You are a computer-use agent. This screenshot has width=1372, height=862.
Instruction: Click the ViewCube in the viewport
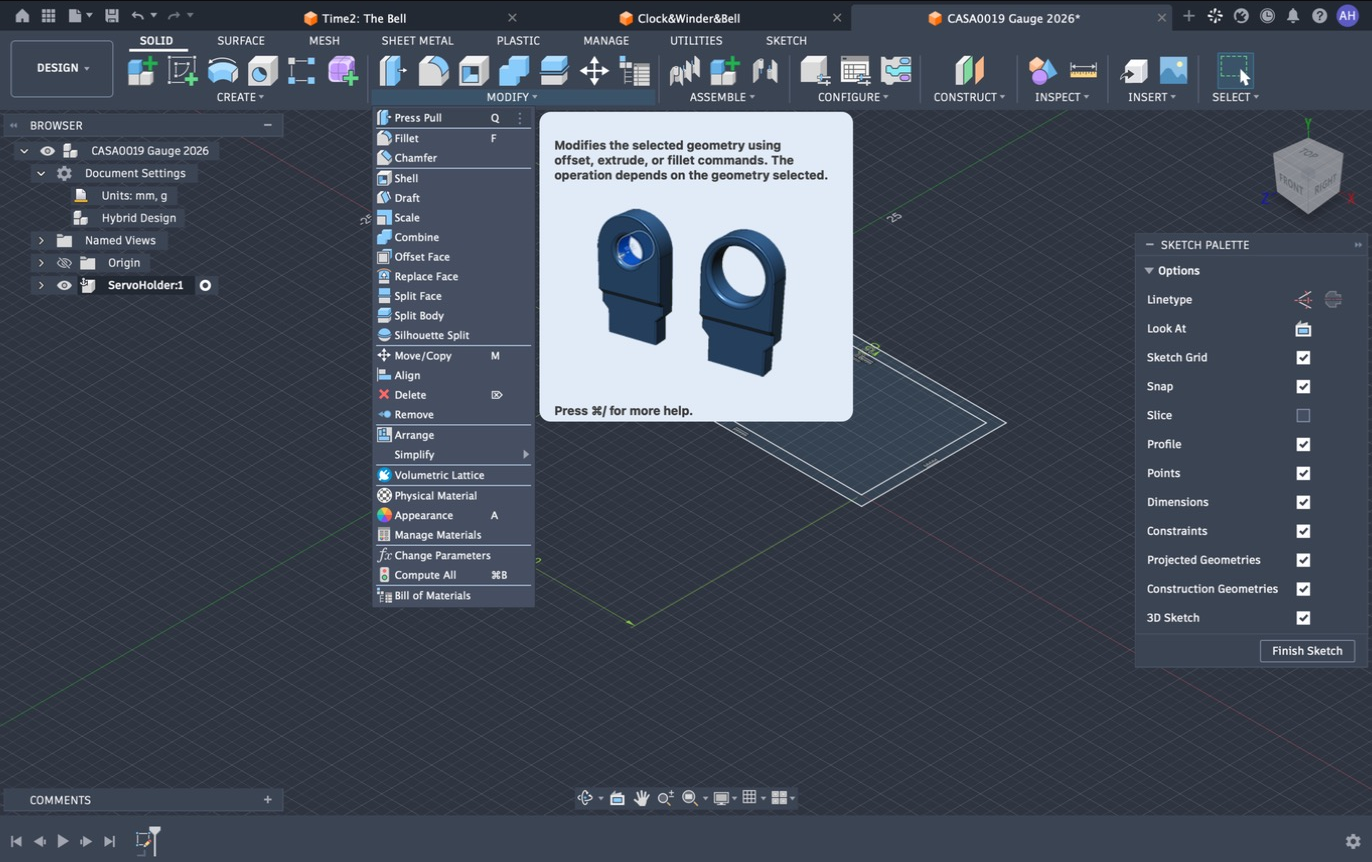(x=1307, y=175)
